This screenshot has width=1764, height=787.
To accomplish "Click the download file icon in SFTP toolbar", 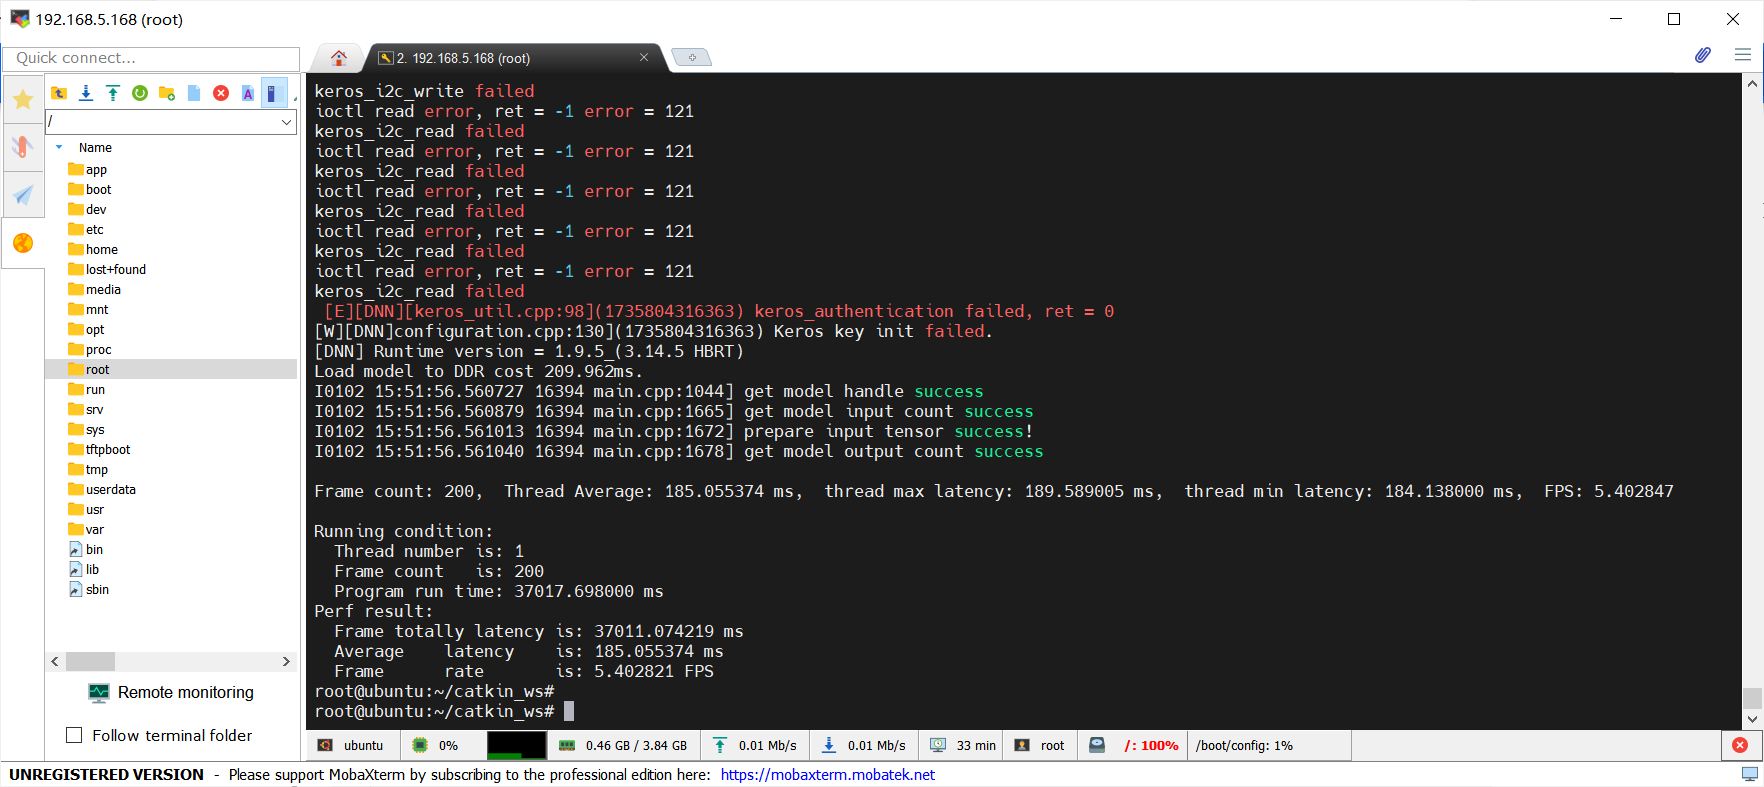I will click(x=86, y=93).
